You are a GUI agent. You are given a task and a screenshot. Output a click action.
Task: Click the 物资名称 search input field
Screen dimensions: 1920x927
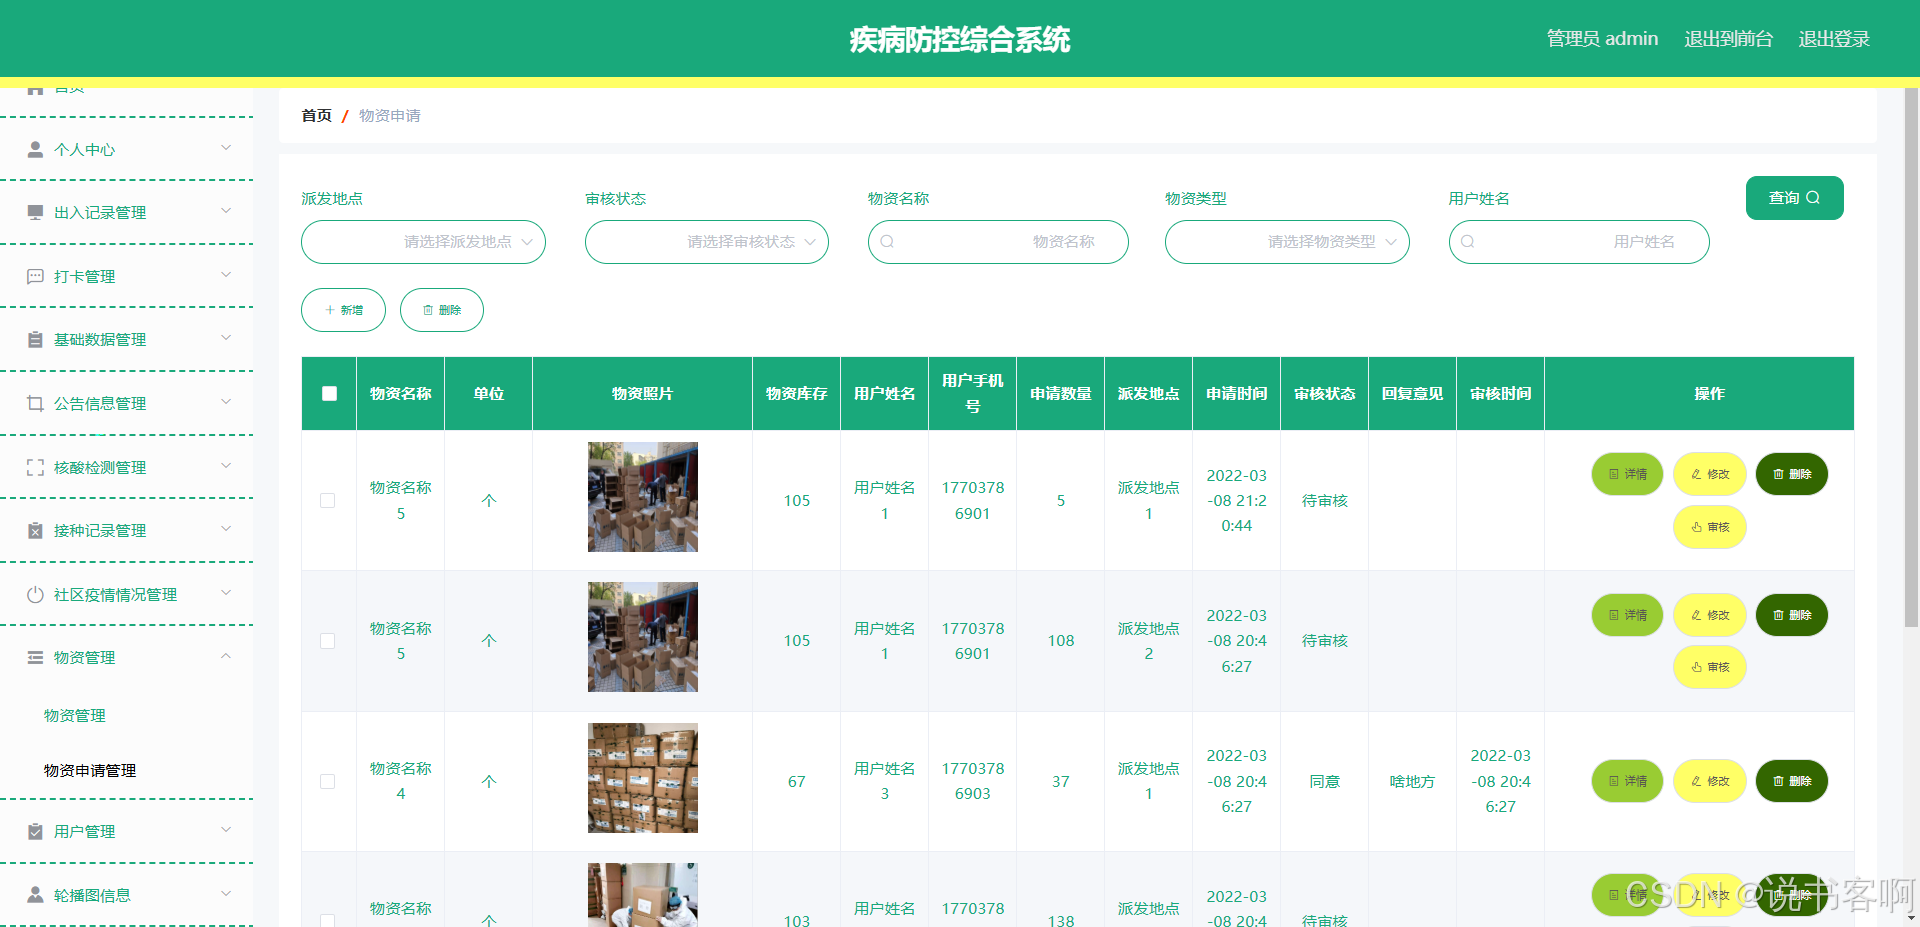(998, 242)
